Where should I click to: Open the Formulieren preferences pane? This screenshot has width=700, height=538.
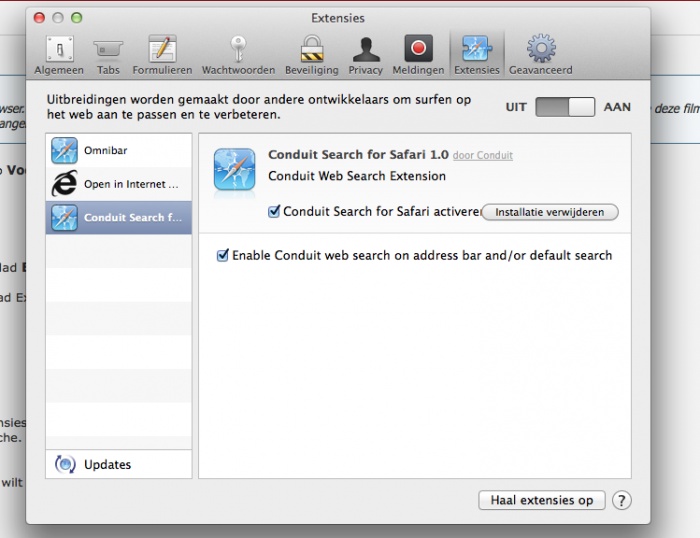pyautogui.click(x=162, y=55)
